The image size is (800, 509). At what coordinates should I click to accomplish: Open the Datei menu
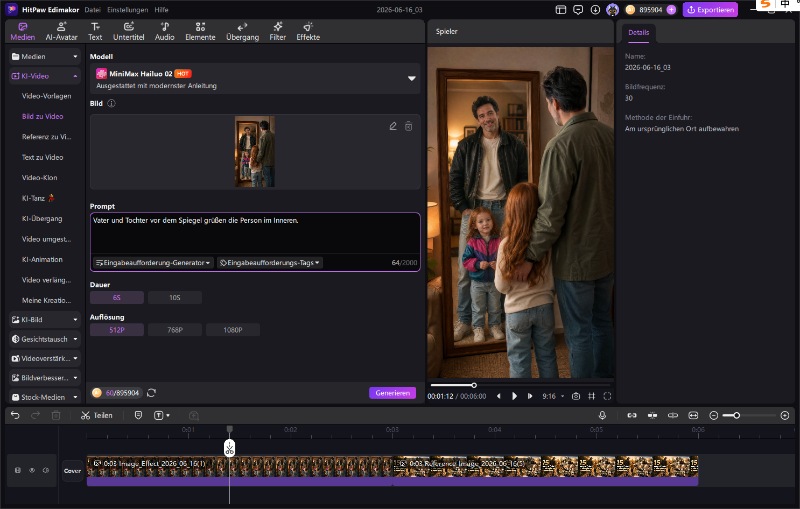pos(92,10)
